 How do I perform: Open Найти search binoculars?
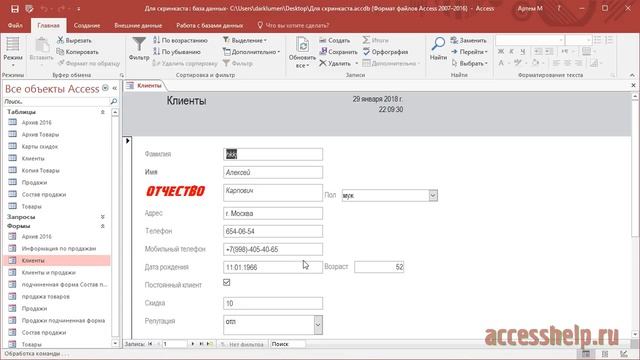[x=438, y=49]
